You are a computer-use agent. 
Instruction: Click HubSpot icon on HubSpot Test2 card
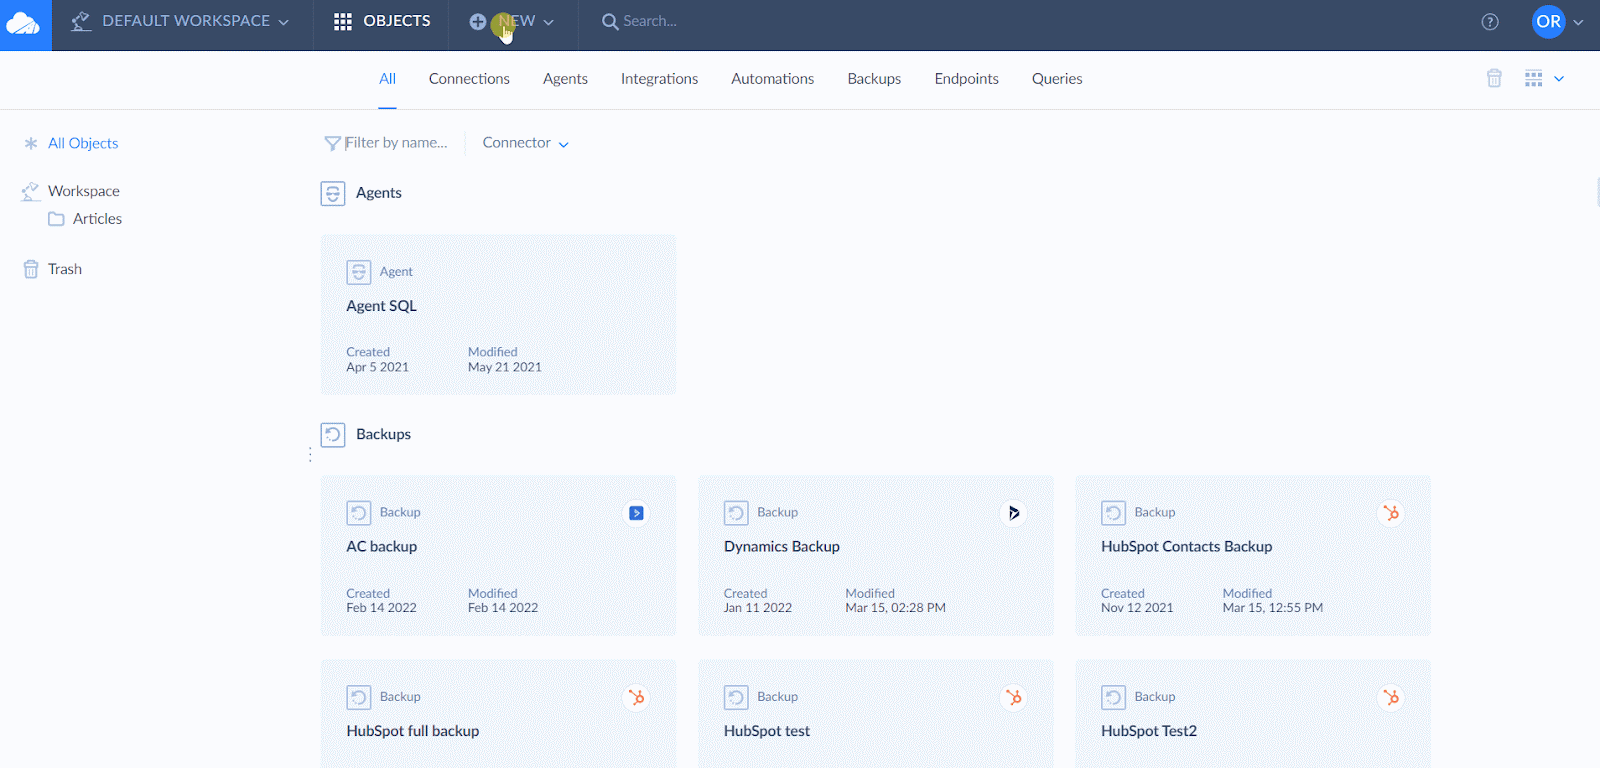(1391, 697)
